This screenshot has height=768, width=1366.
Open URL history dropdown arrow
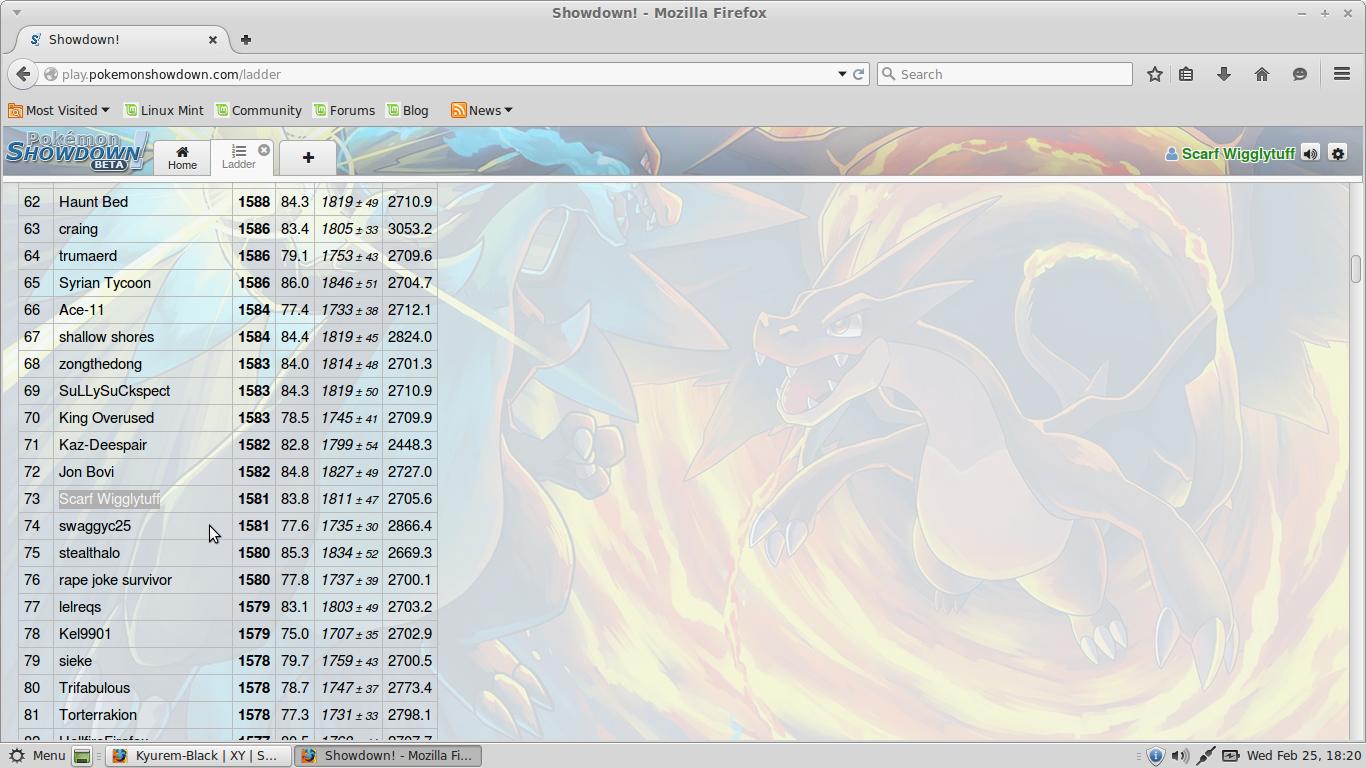[842, 74]
